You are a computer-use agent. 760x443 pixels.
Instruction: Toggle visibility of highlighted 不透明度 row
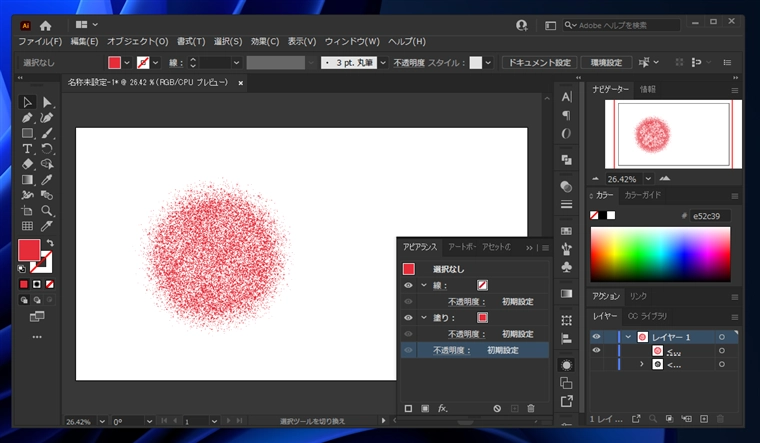(x=408, y=350)
